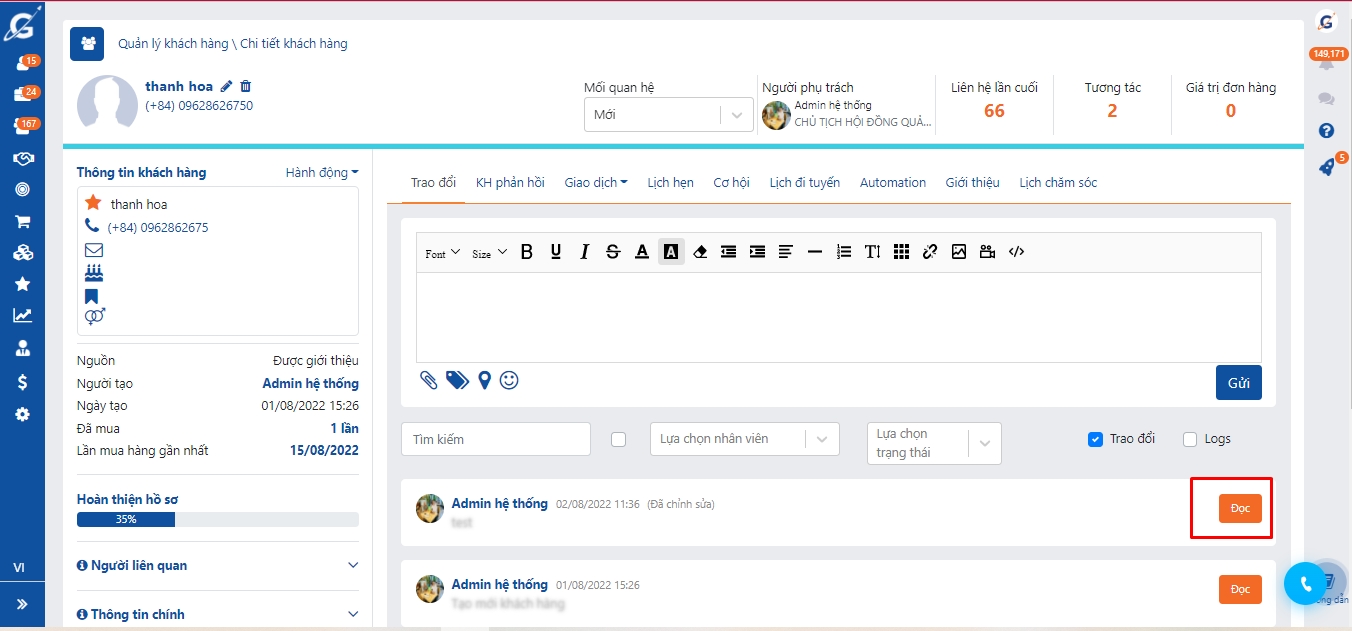1352x631 pixels.
Task: Uncheck the Trao đổi checkbox
Action: [x=1095, y=439]
